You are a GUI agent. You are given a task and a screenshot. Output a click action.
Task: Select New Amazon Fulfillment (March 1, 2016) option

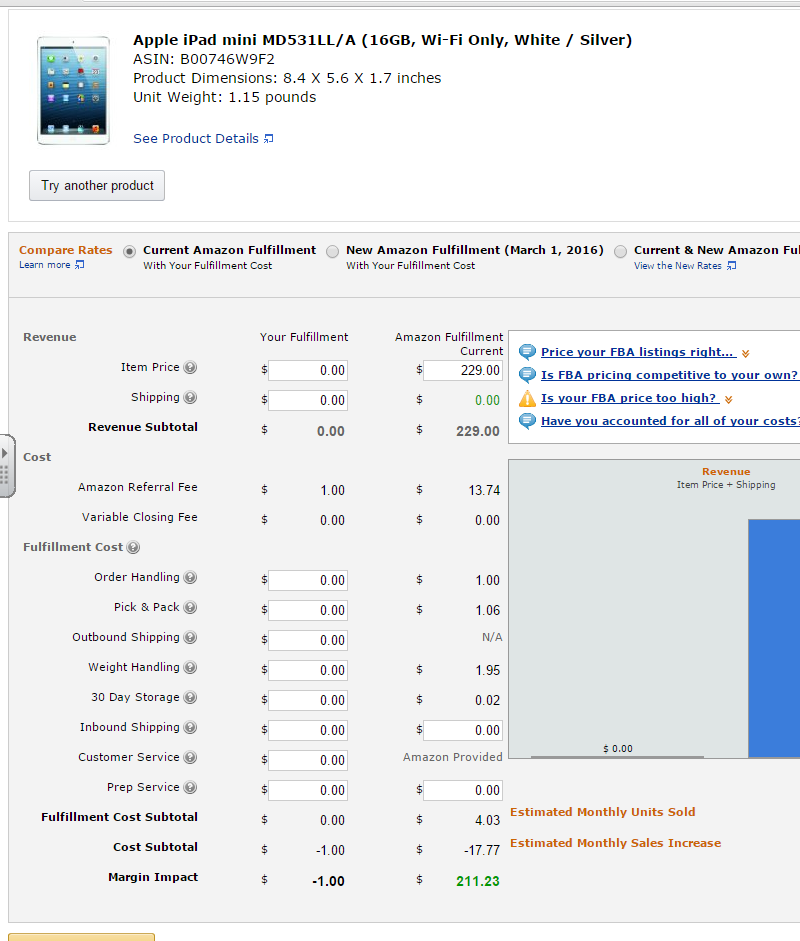point(332,251)
